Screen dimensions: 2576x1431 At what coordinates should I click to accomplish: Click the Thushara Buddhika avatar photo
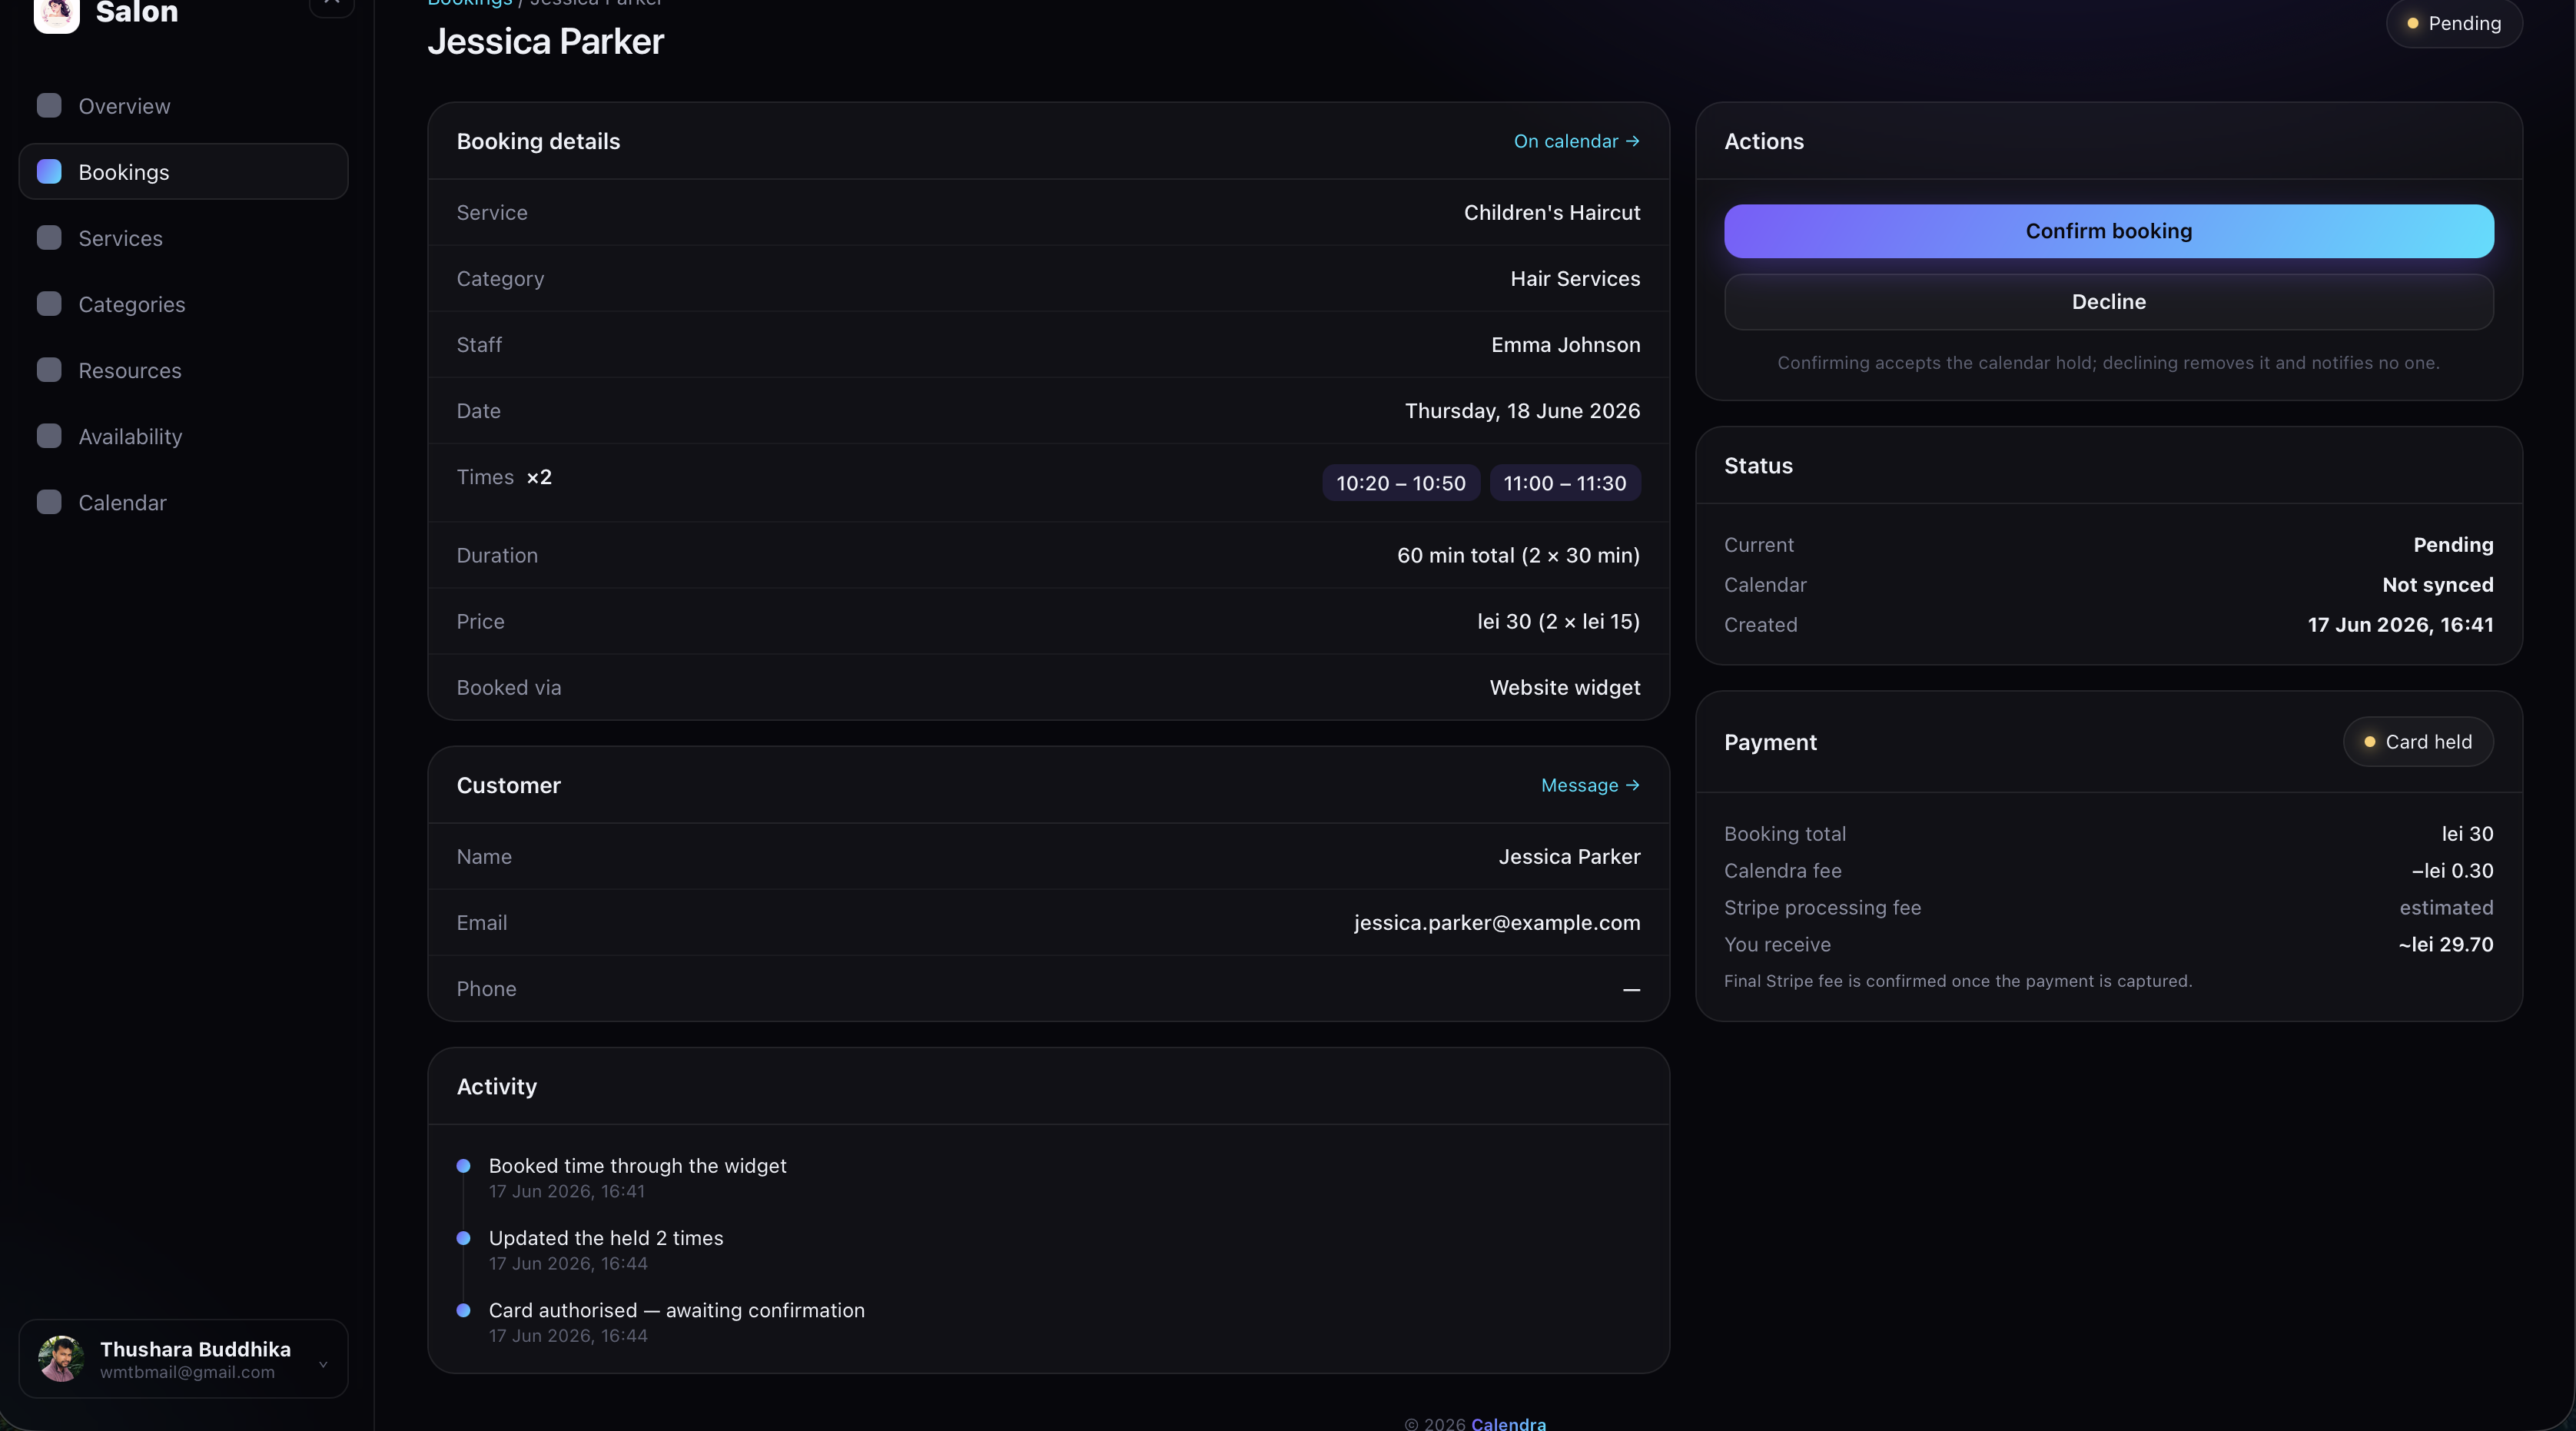(x=61, y=1358)
